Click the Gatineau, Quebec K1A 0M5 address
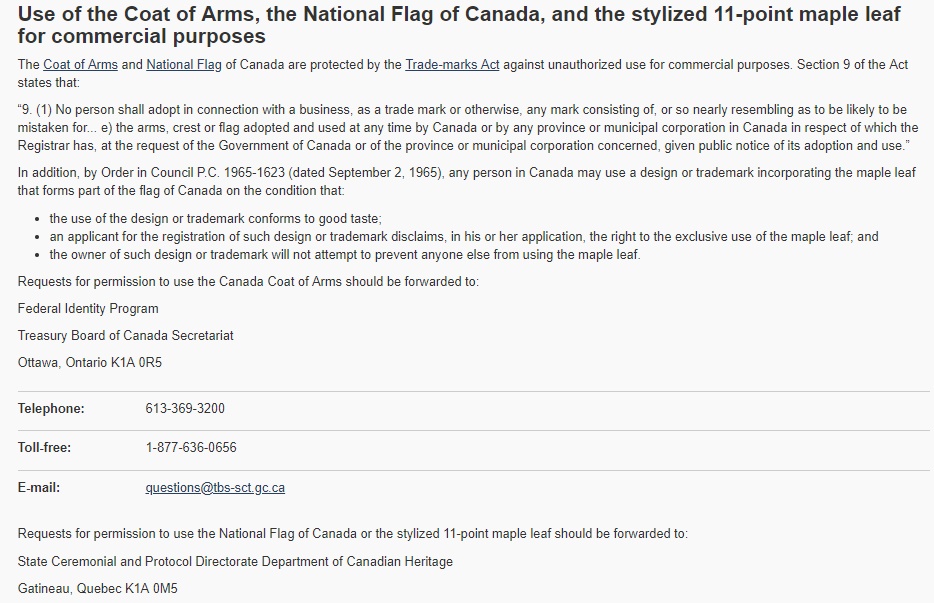 tap(98, 588)
